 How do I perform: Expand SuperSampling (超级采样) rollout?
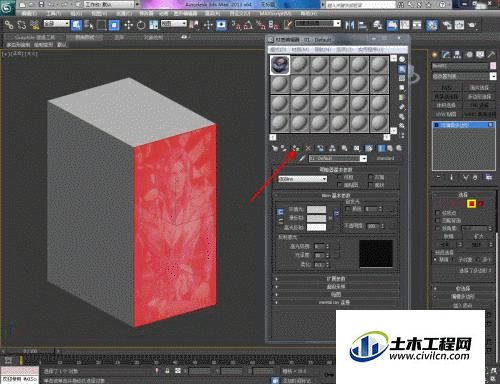336,287
